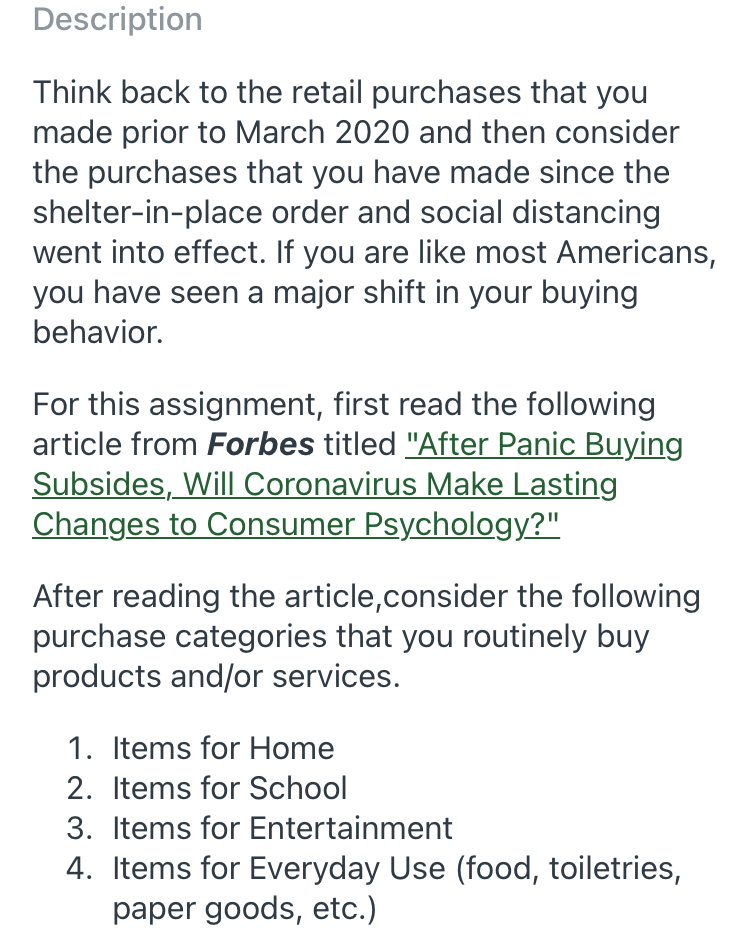Click the "Description" heading
The height and width of the screenshot is (935, 750).
117,19
